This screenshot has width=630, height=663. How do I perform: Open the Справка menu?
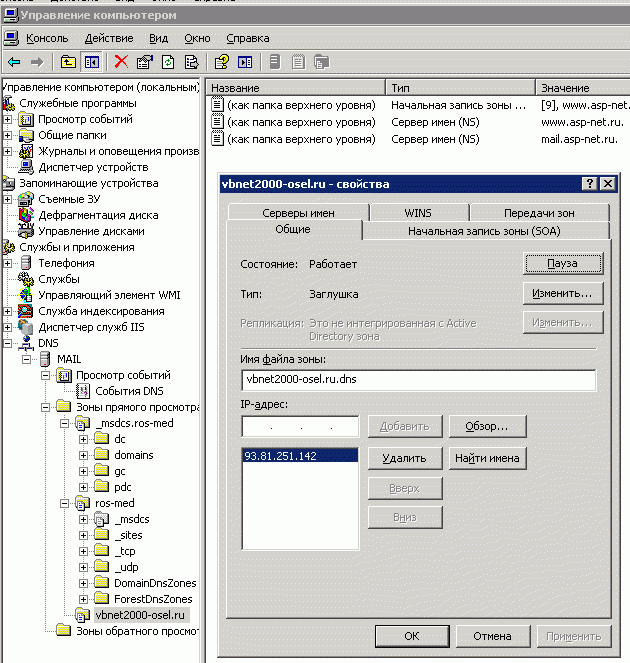click(248, 38)
